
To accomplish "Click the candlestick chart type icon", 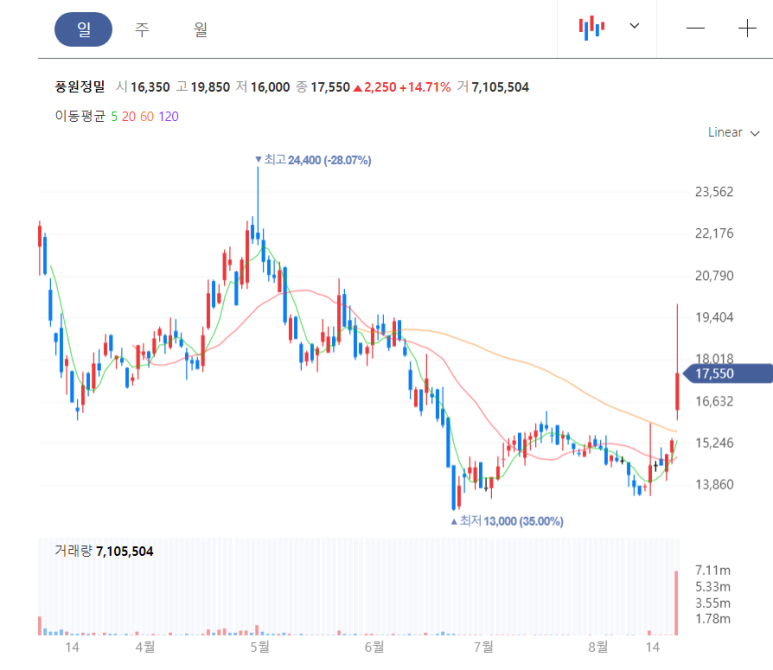I will [x=592, y=28].
